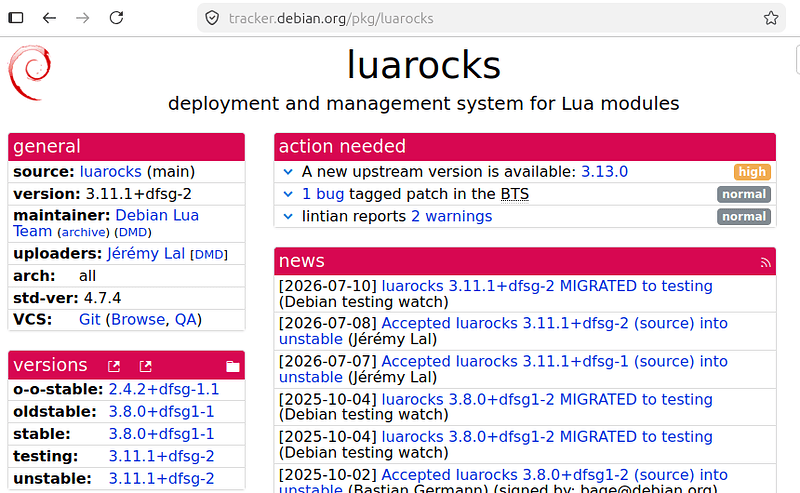The width and height of the screenshot is (800, 493).
Task: Select the 'arch: all' row text
Action: point(55,276)
